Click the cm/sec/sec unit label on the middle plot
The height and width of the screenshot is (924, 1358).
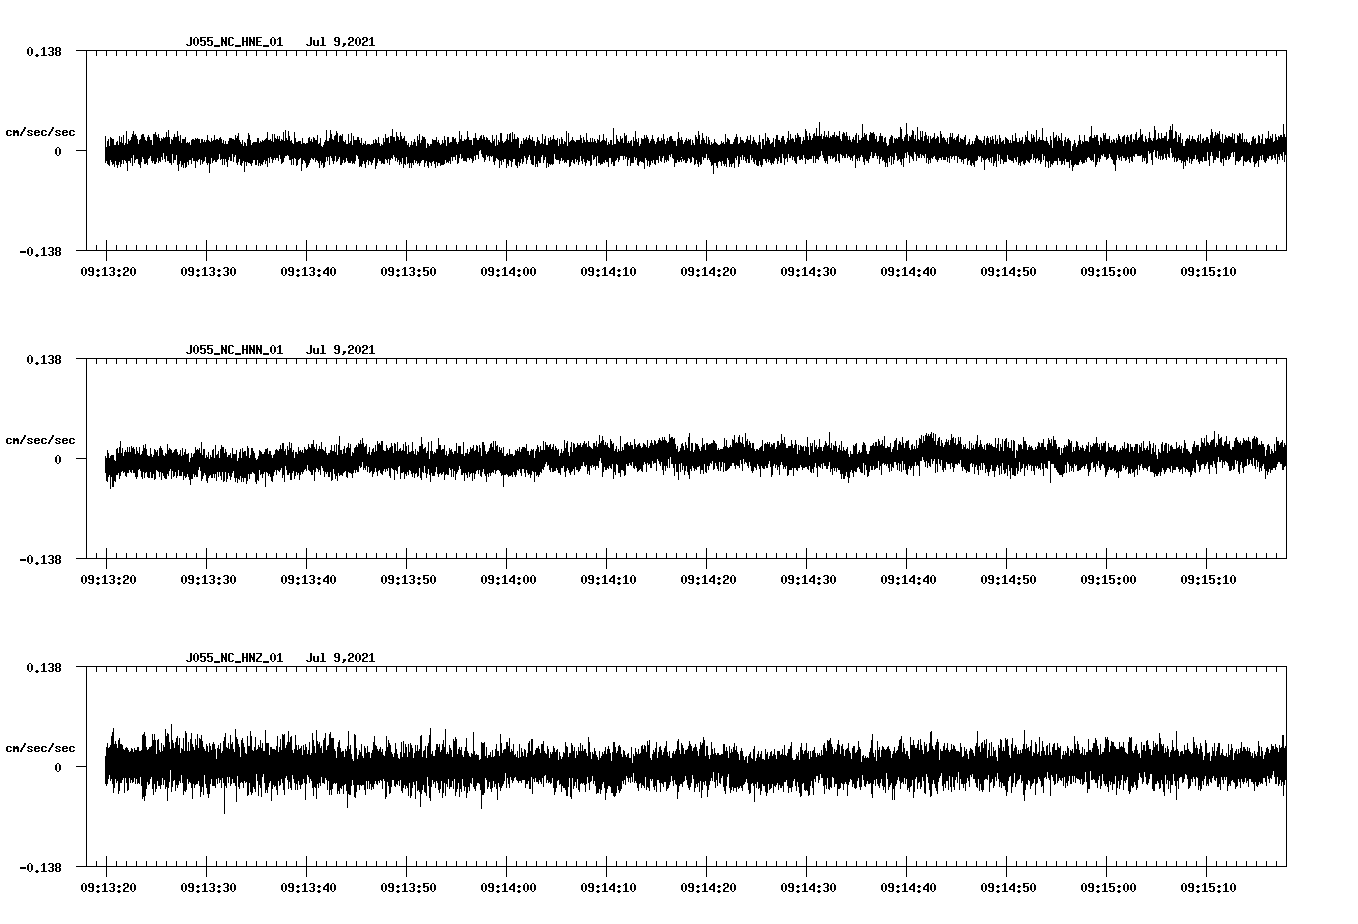[41, 439]
